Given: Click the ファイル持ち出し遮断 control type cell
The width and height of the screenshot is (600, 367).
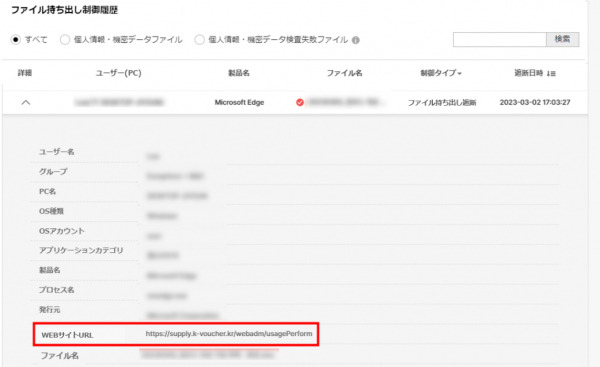Looking at the screenshot, I should [x=442, y=102].
